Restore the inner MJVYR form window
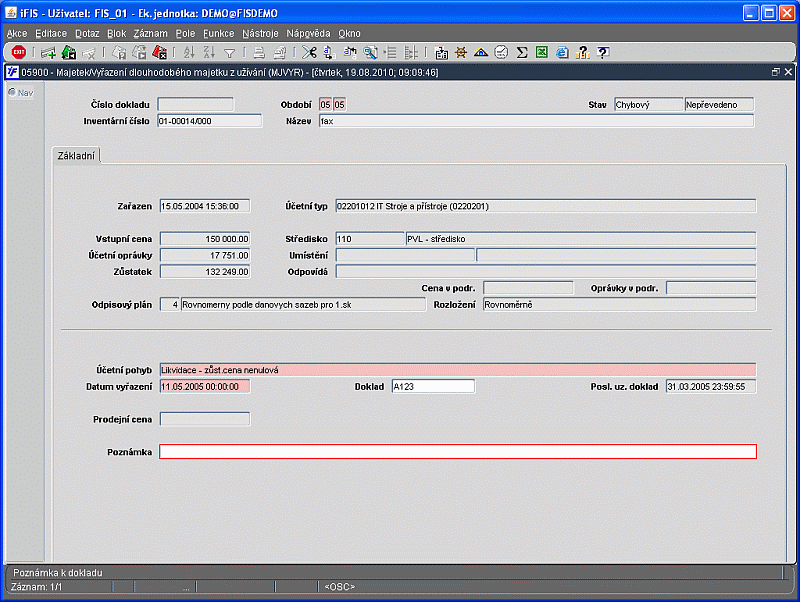Viewport: 800px width, 602px height. tap(776, 72)
